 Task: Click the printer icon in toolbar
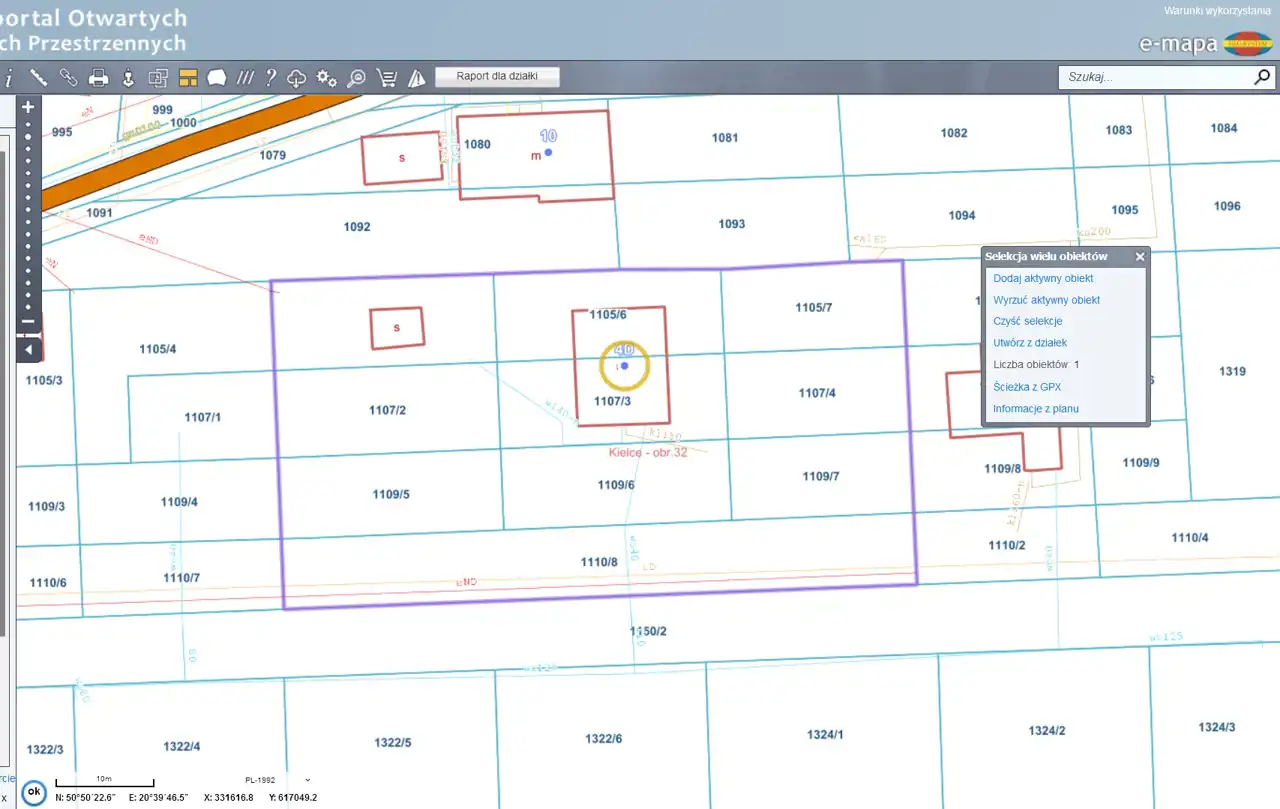tap(98, 77)
